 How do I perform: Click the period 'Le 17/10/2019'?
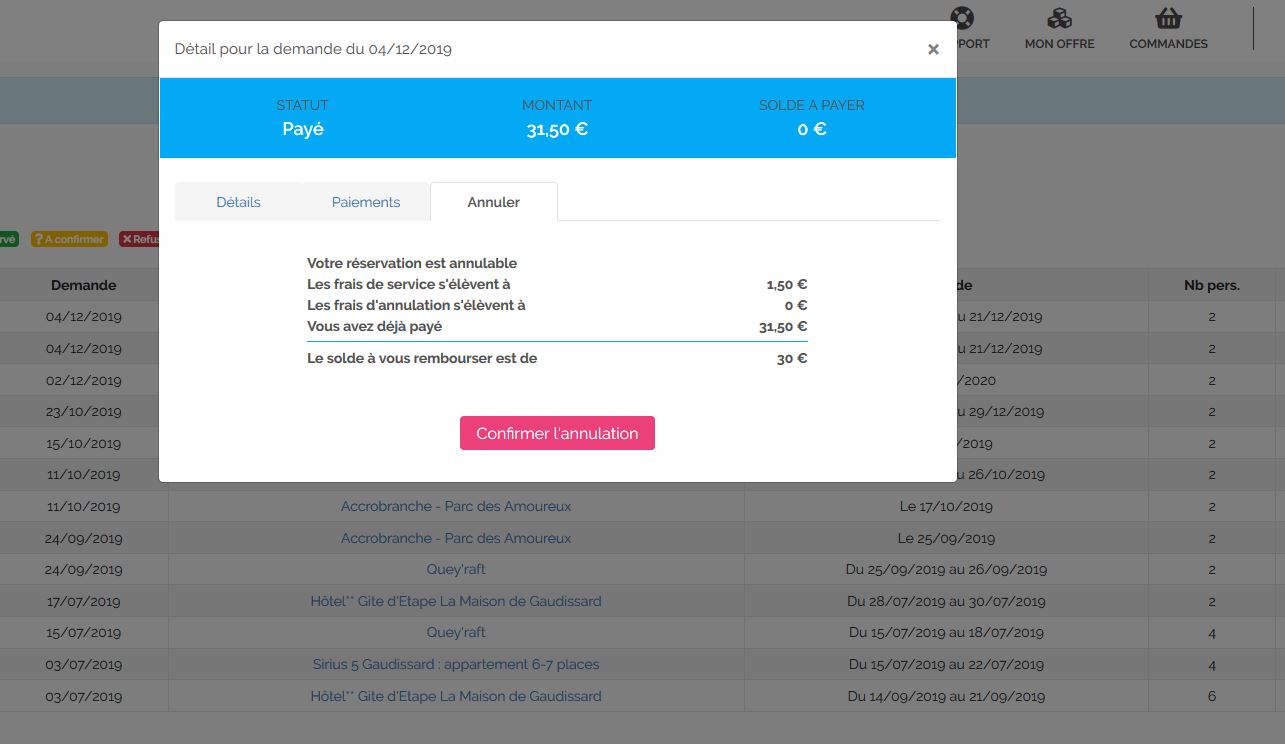point(946,506)
